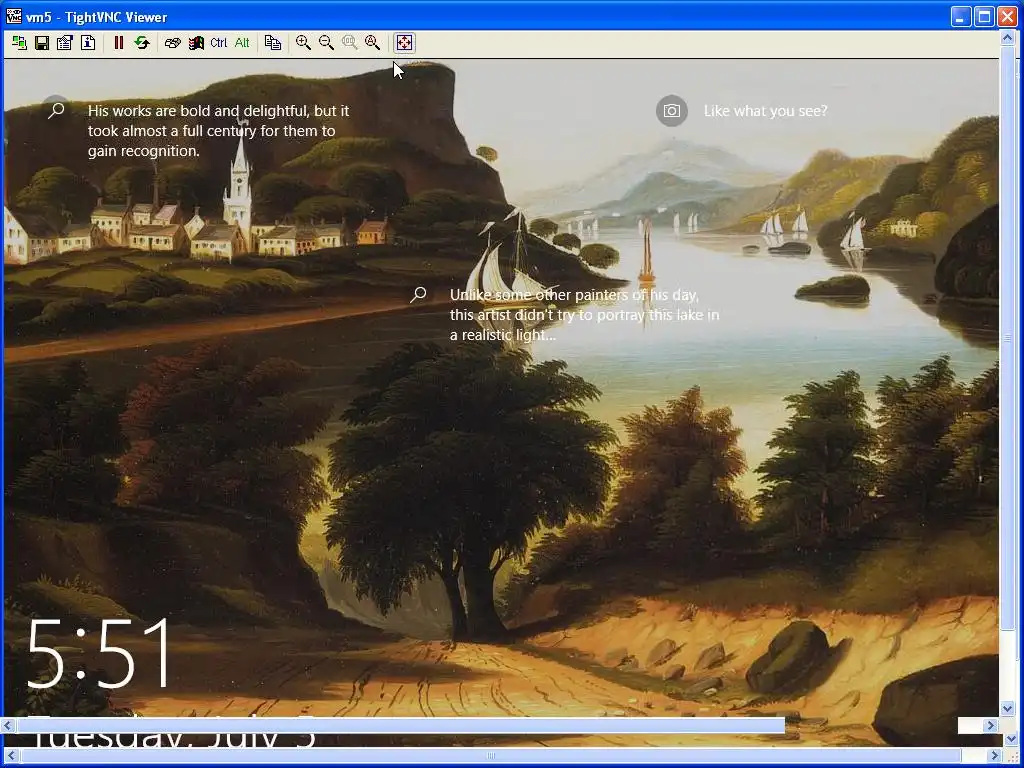
Task: Click the bottom outer horizontal scrollbar thumb
Action: (x=491, y=756)
